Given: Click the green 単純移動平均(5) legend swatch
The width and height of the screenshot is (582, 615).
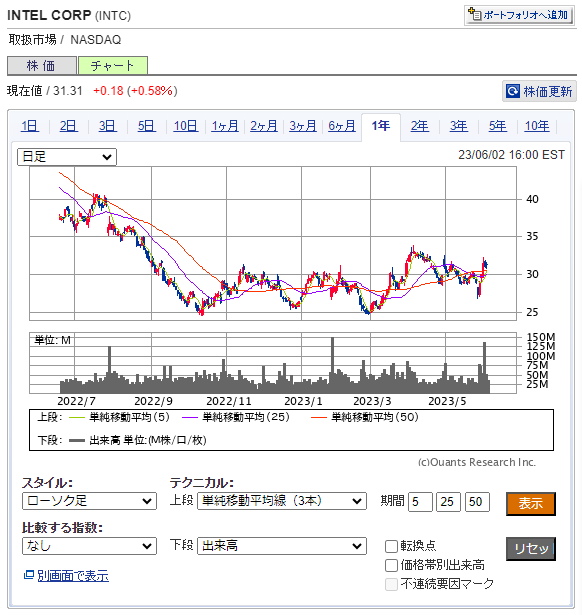Looking at the screenshot, I should [77, 417].
